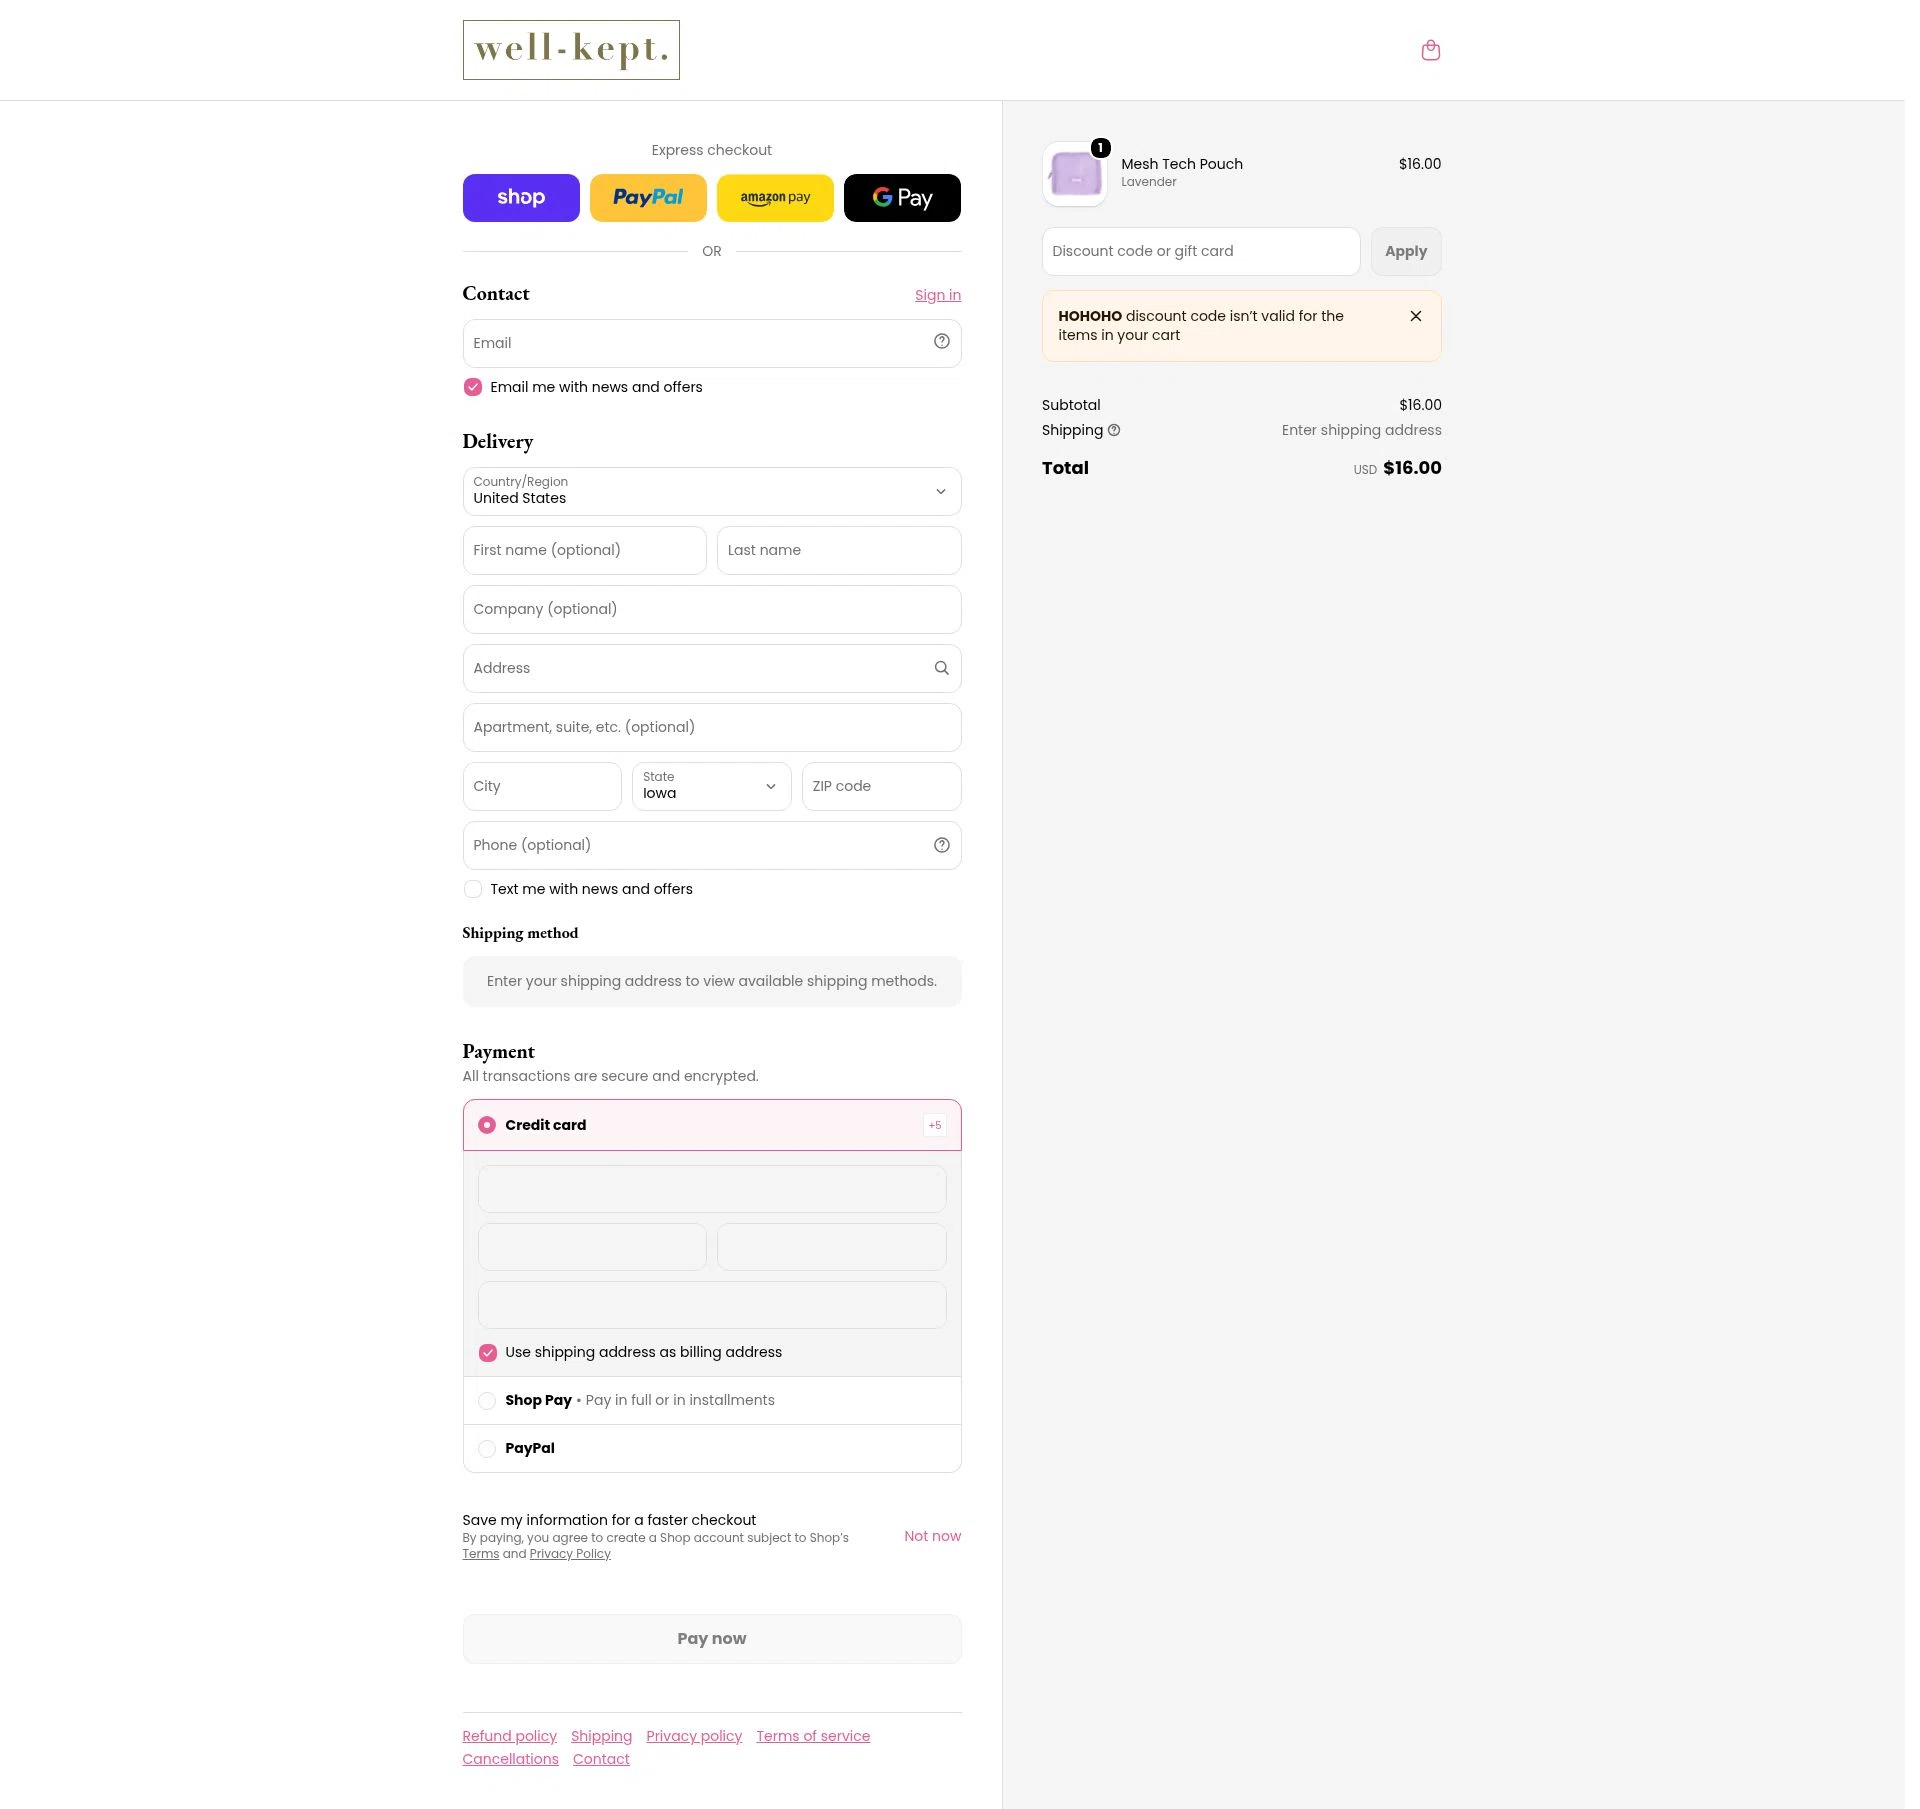Open the Country/Region dropdown
Screen dimensions: 1920x1809
click(x=712, y=492)
